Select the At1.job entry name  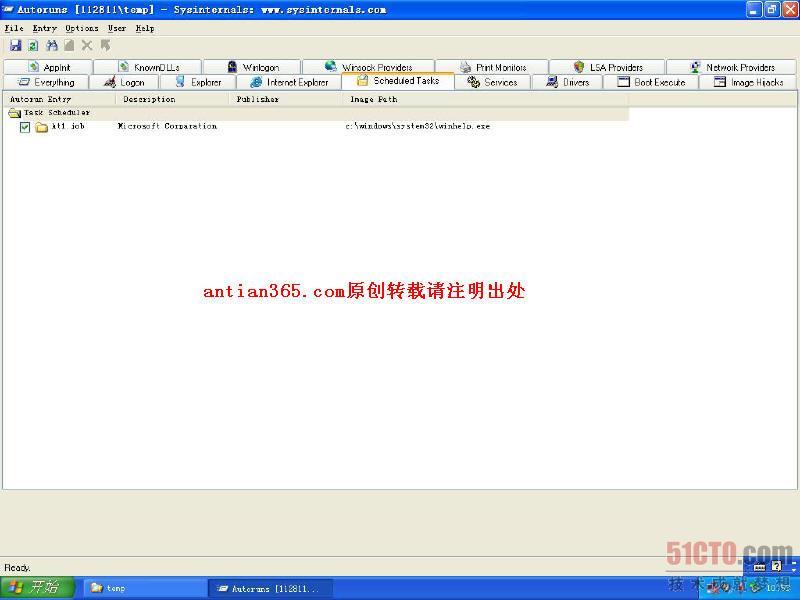coord(68,126)
